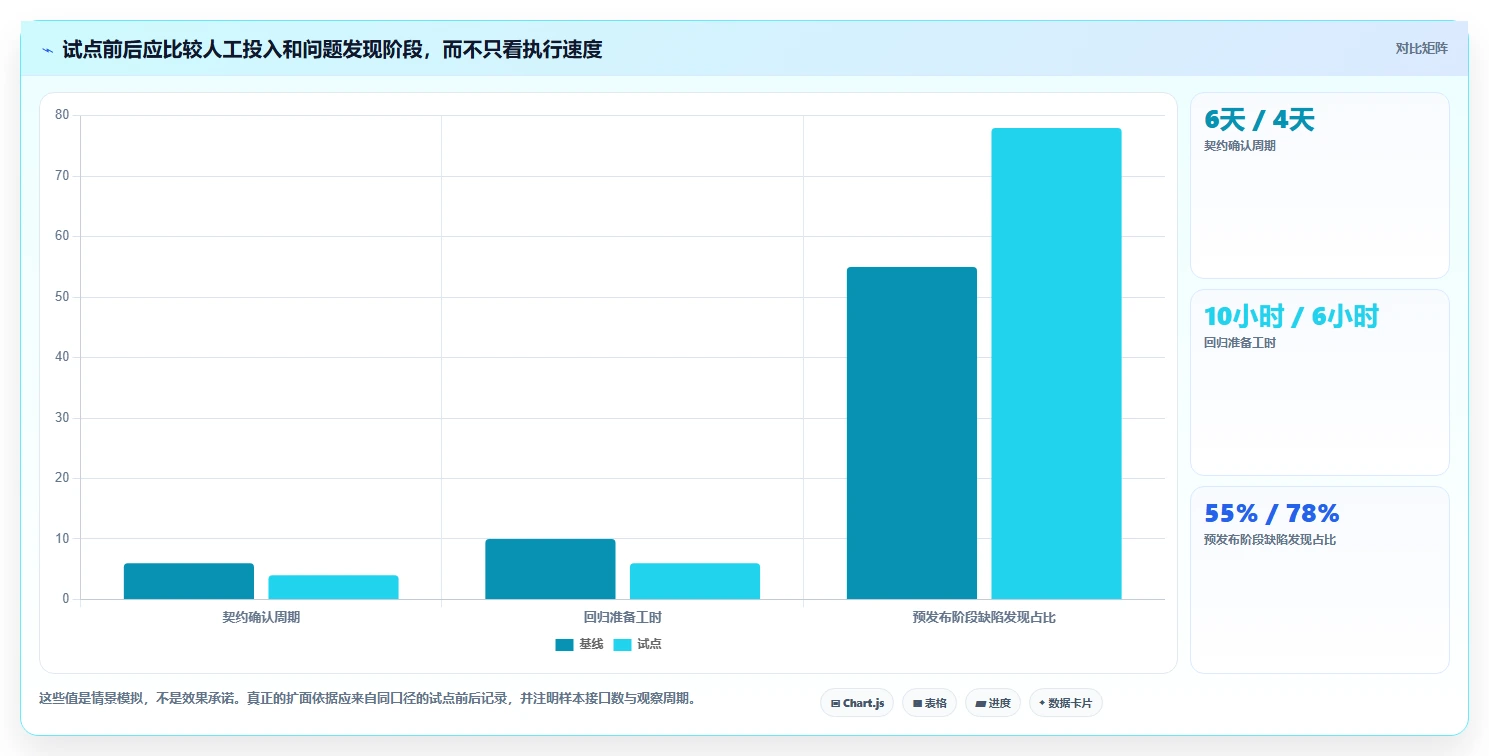The width and height of the screenshot is (1489, 756).
Task: Click the 10小时 / 6小时 card value
Action: 1291,316
